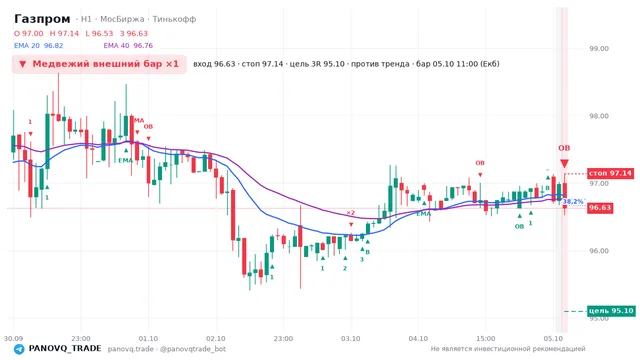
Task: Click the PANOVQ_TRADE channel name
Action: click(65, 349)
